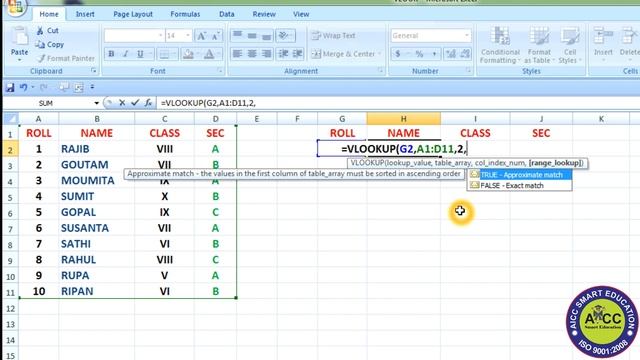The image size is (640, 360).
Task: Open the Name Box dropdown arrow
Action: click(96, 103)
